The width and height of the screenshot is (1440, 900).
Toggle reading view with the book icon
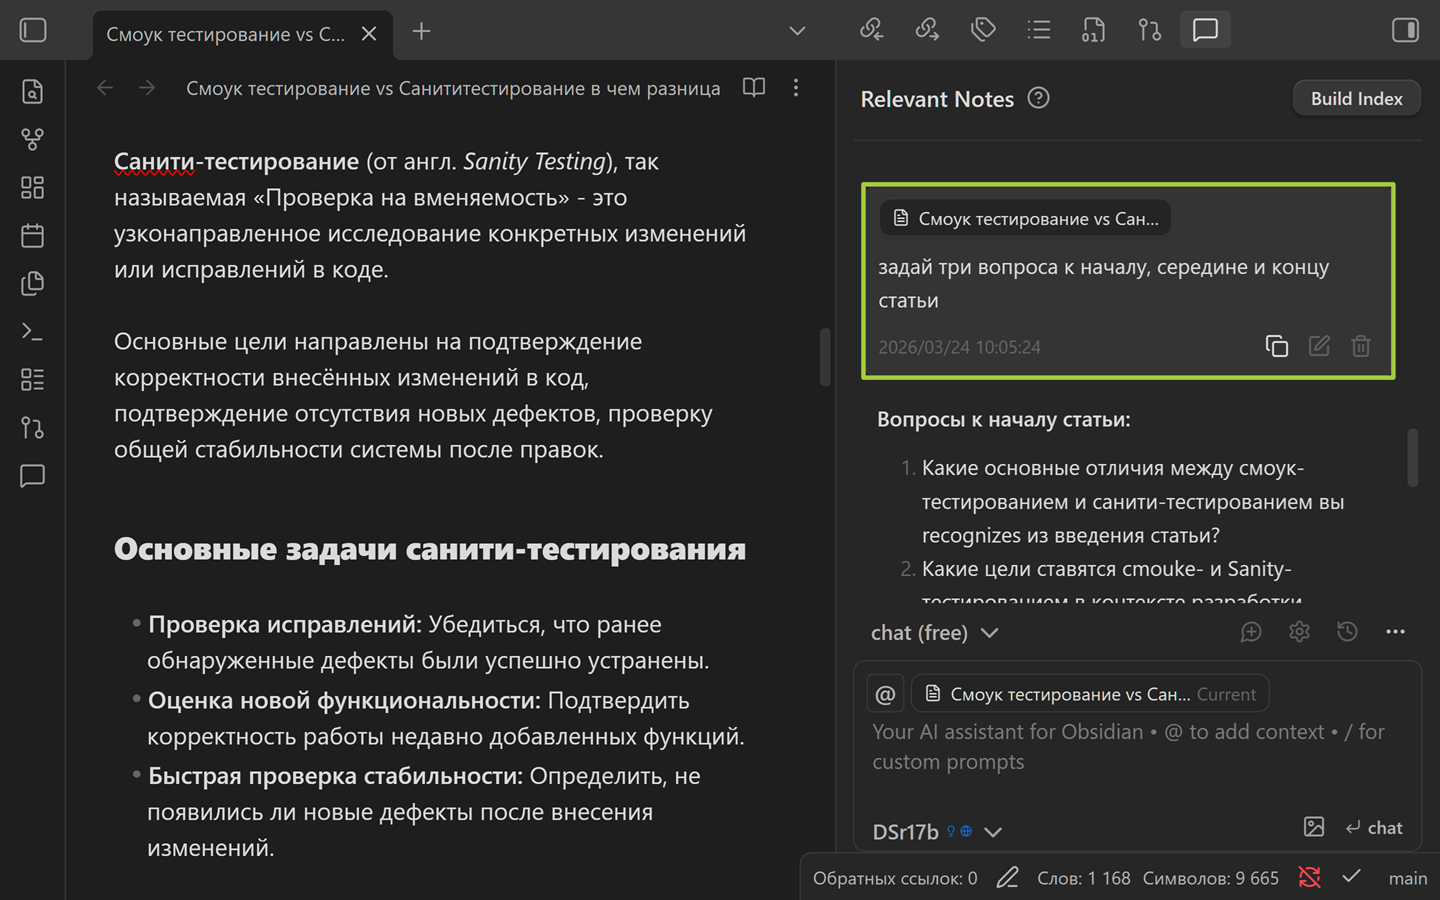pos(754,88)
